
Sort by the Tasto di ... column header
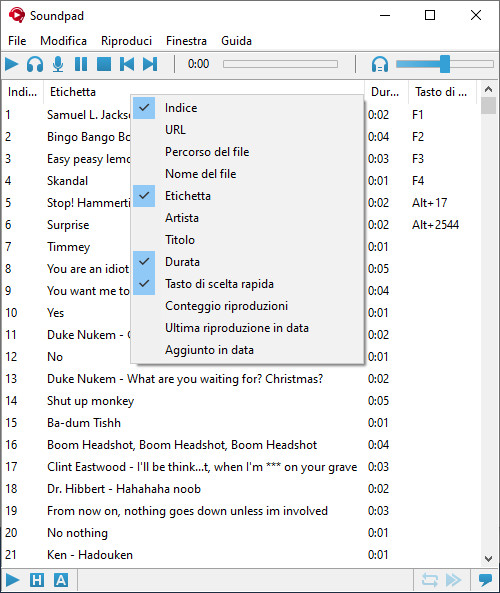(442, 92)
